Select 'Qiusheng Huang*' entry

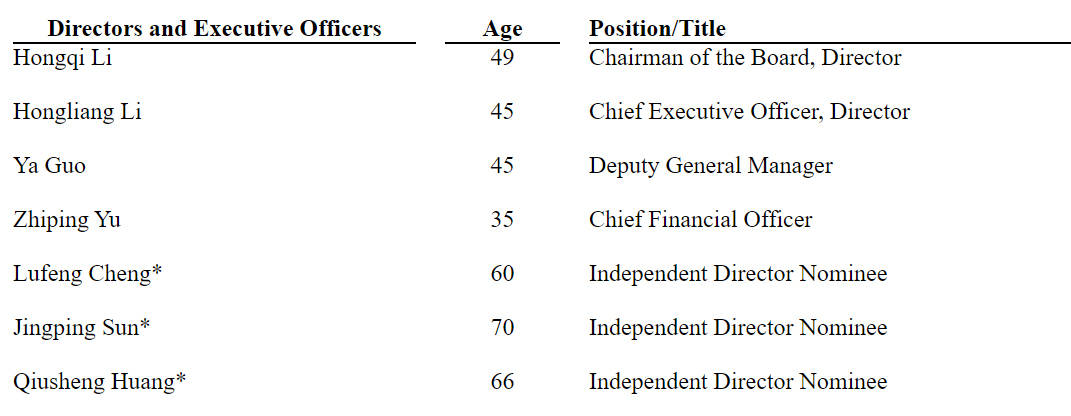pyautogui.click(x=99, y=382)
